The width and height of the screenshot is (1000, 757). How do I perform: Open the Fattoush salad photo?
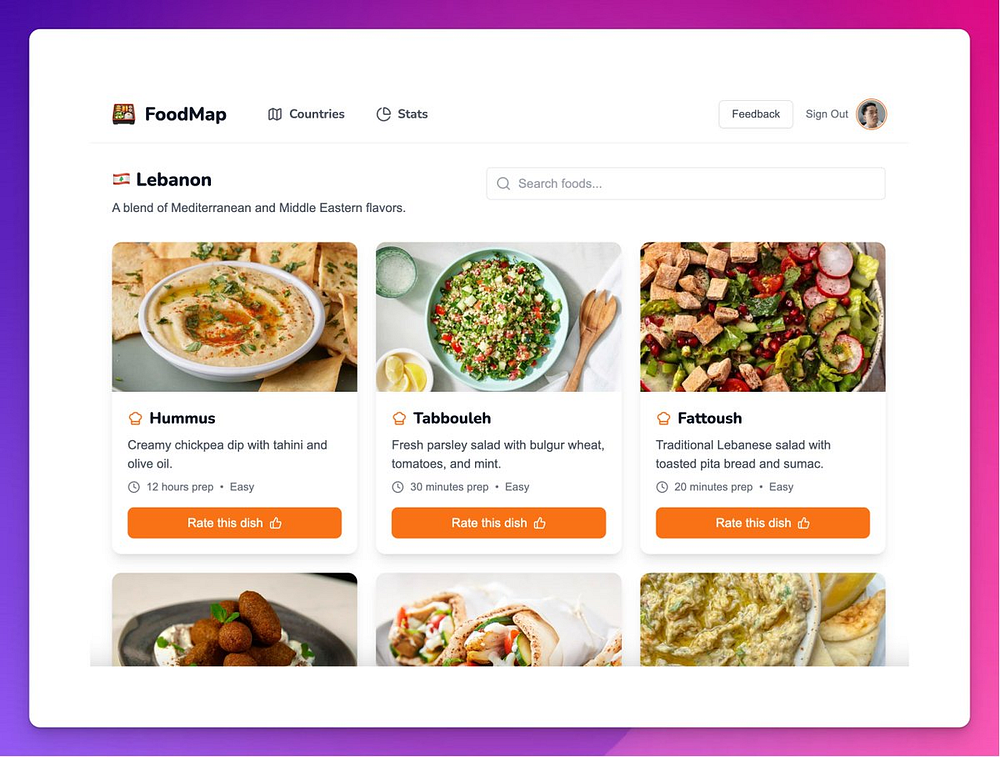pos(763,317)
